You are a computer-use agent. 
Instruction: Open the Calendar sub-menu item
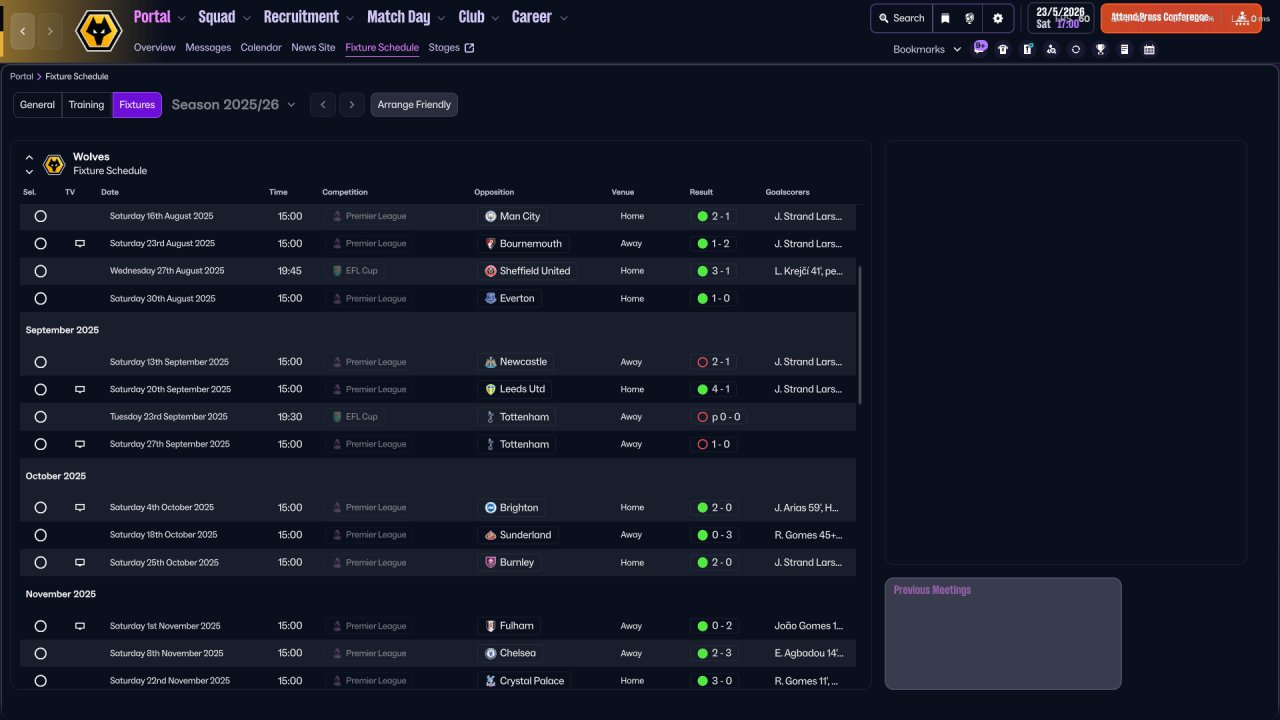[x=261, y=47]
